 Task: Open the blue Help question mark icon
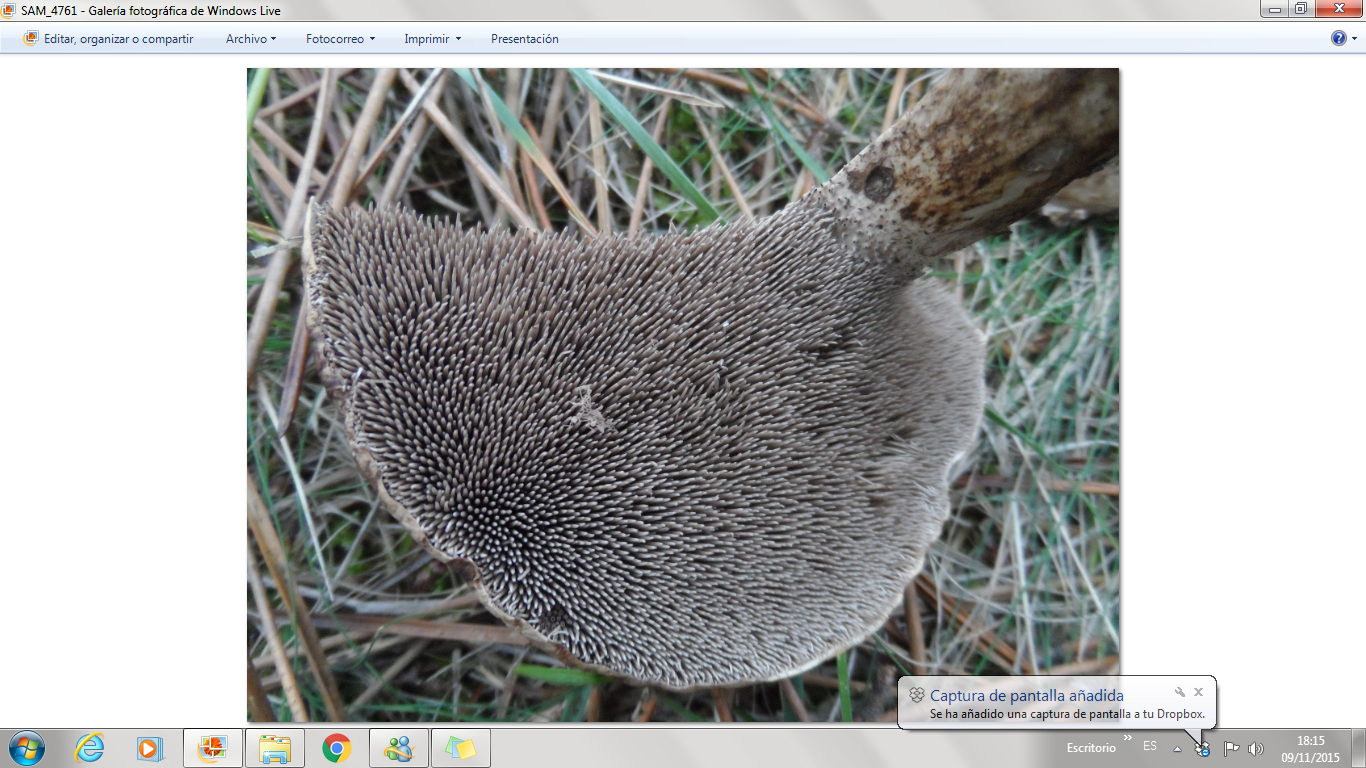click(x=1339, y=38)
